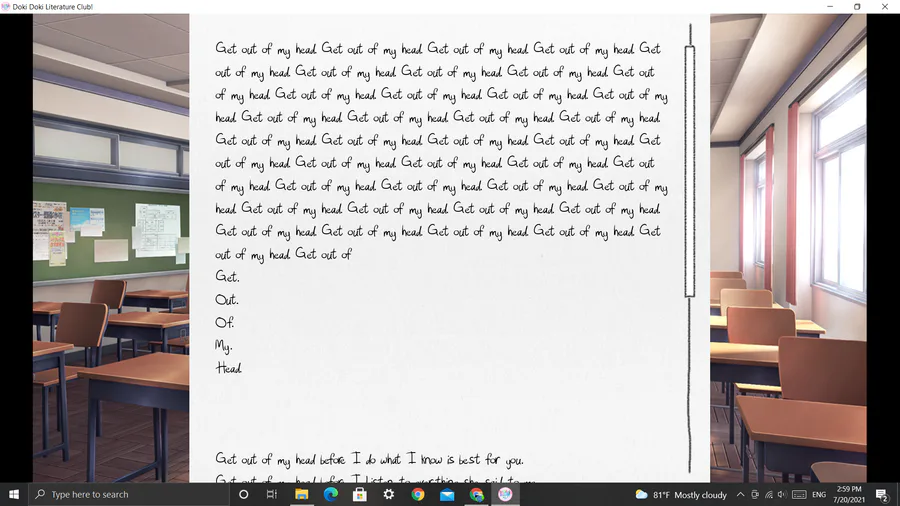The image size is (900, 506).
Task: Launch File Explorer from the taskbar
Action: pyautogui.click(x=301, y=494)
